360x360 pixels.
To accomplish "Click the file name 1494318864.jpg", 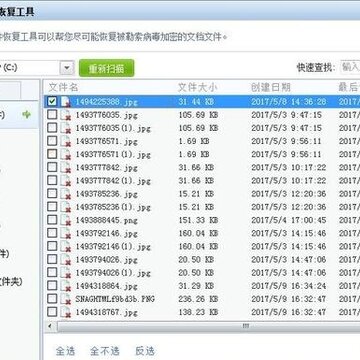I will (106, 286).
